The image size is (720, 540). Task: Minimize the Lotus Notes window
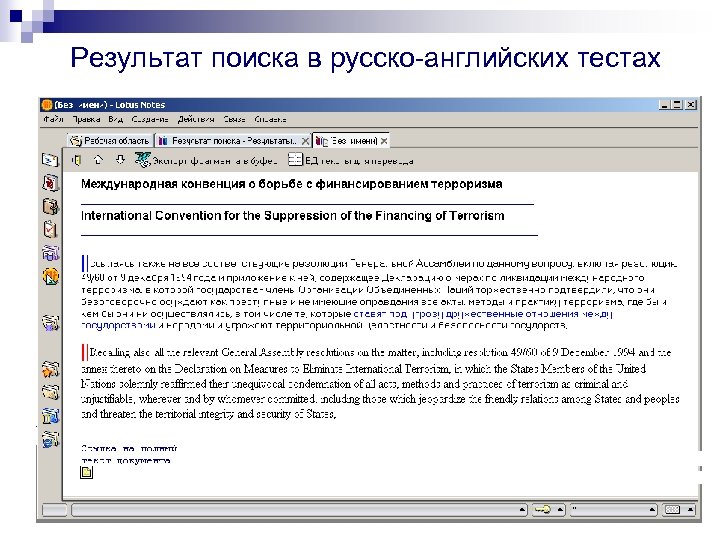[x=664, y=105]
